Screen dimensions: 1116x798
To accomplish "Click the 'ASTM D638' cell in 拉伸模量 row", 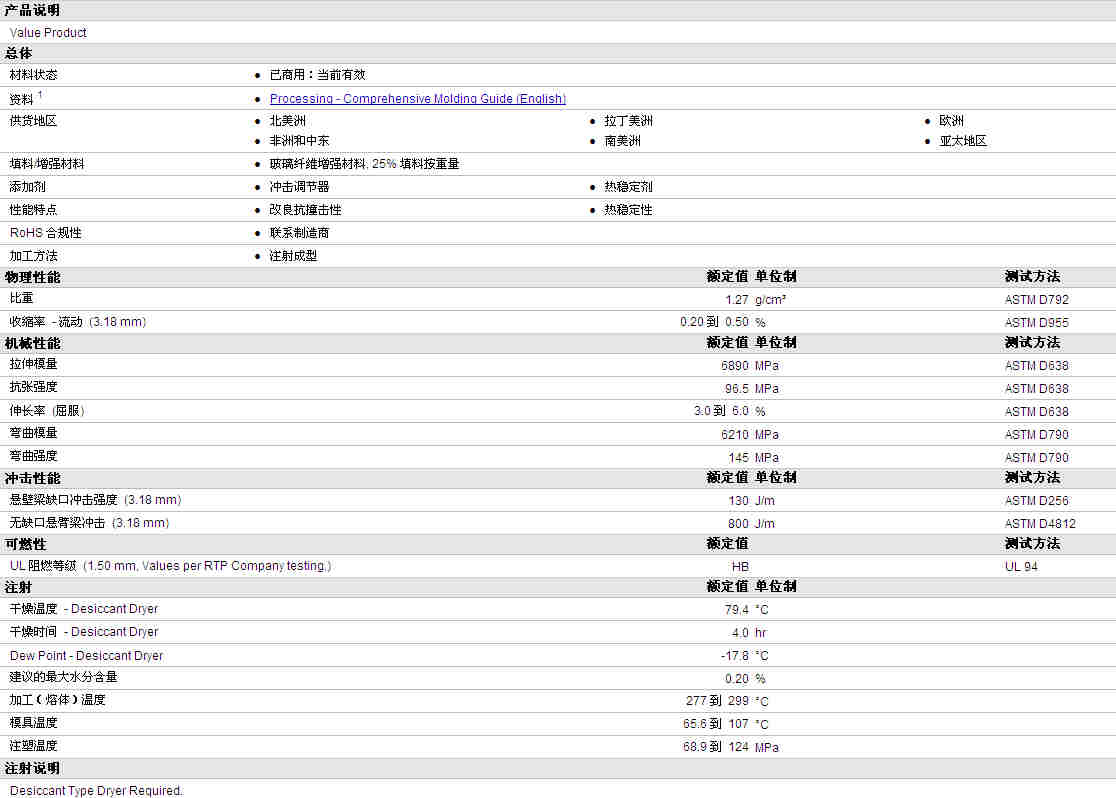I will point(1036,366).
